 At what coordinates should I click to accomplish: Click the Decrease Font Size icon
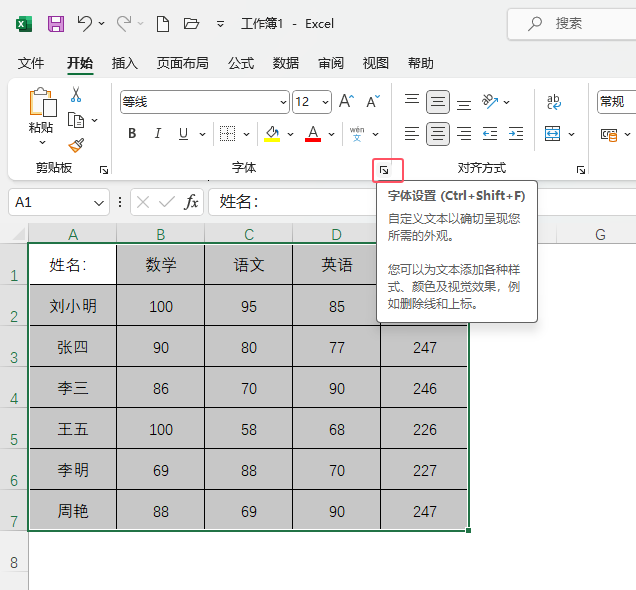click(x=373, y=101)
